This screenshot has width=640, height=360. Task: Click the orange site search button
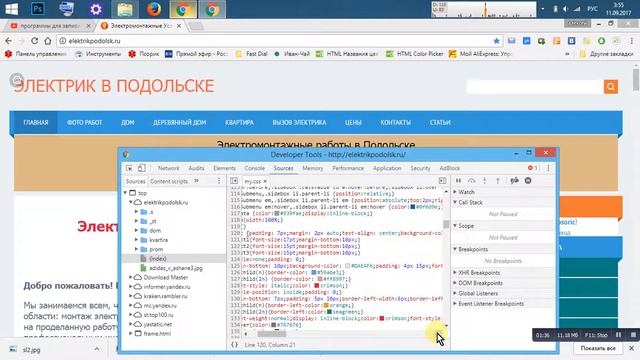tap(611, 87)
